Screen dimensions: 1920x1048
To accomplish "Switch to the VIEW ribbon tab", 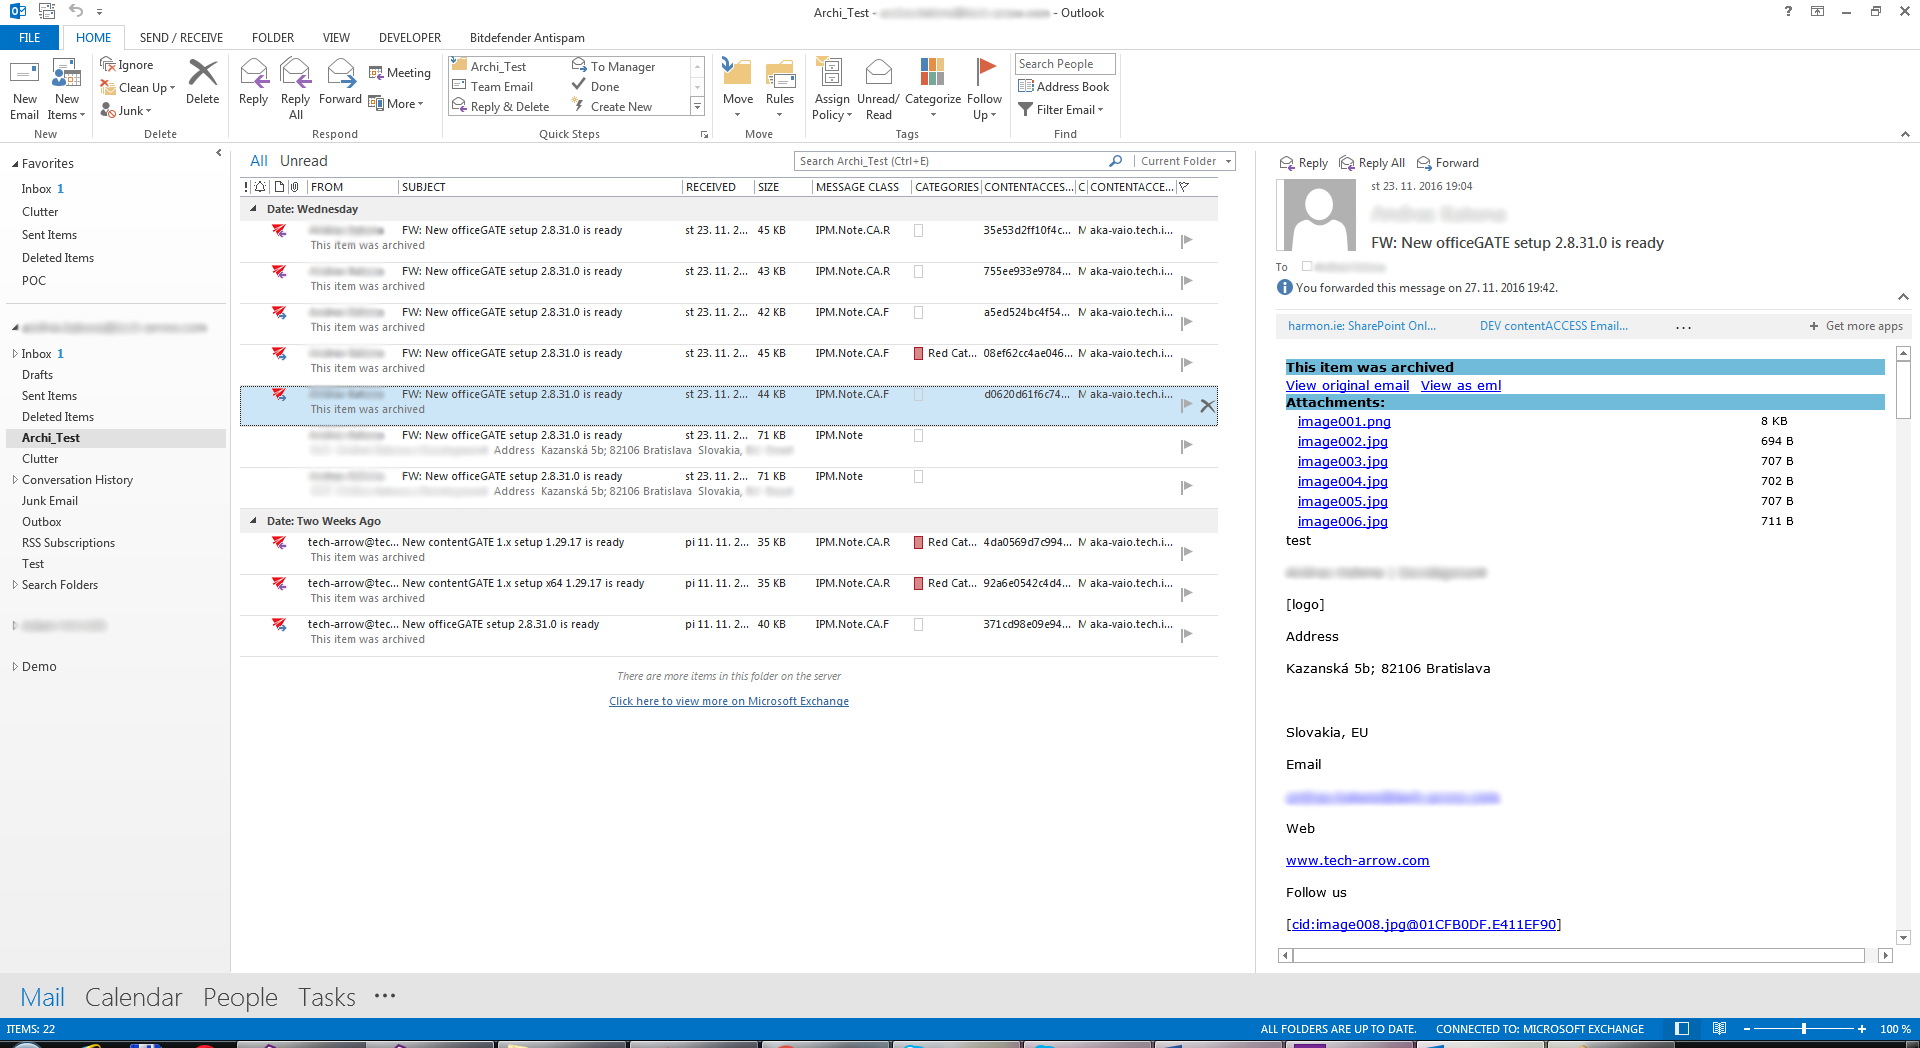I will (336, 38).
